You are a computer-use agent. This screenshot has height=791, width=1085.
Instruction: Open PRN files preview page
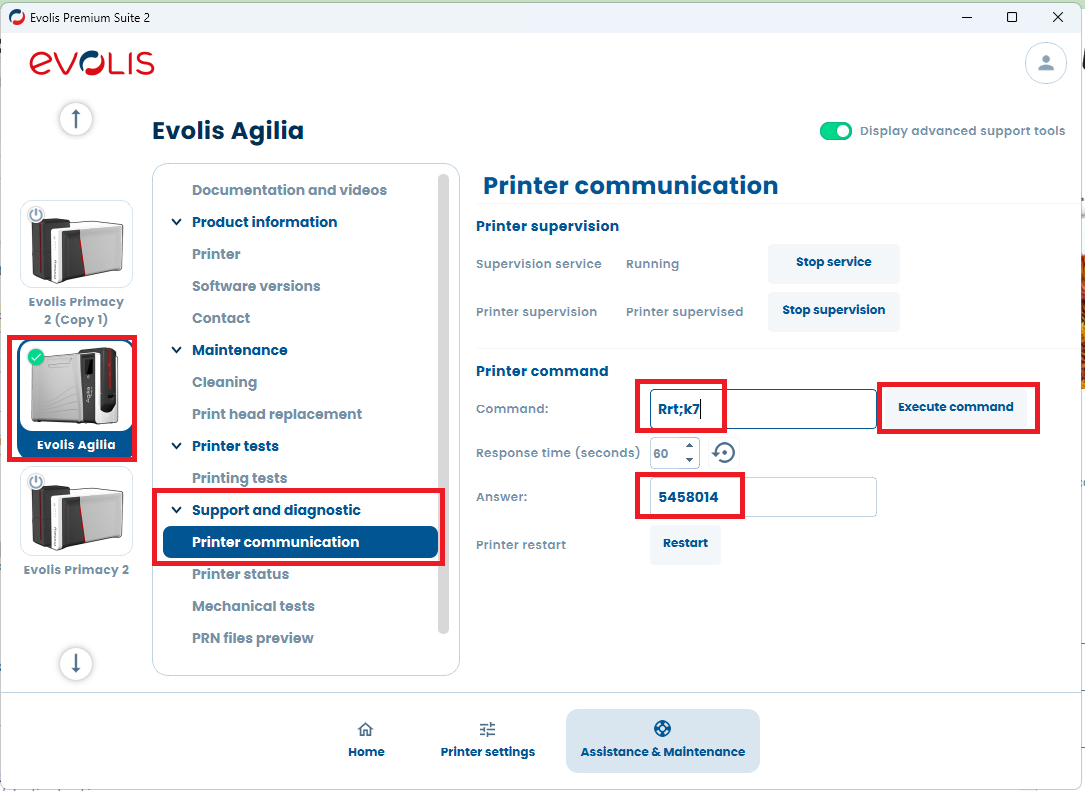(x=253, y=638)
